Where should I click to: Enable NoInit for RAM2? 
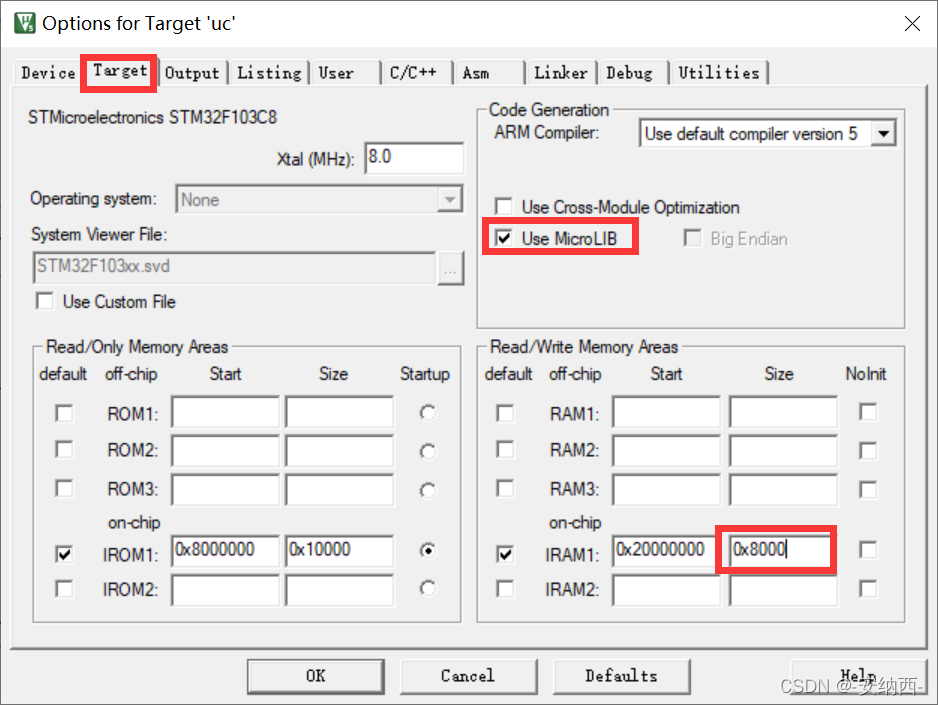coord(868,450)
